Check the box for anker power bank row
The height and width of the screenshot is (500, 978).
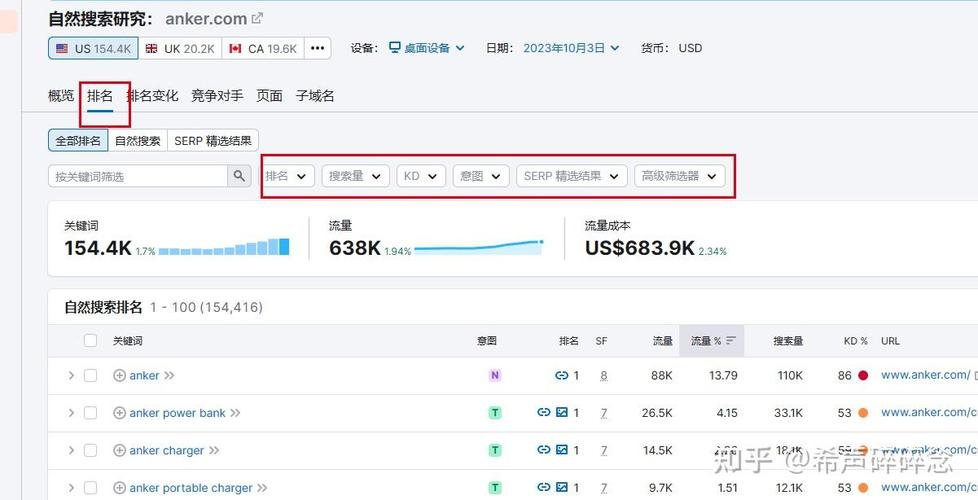(x=90, y=413)
